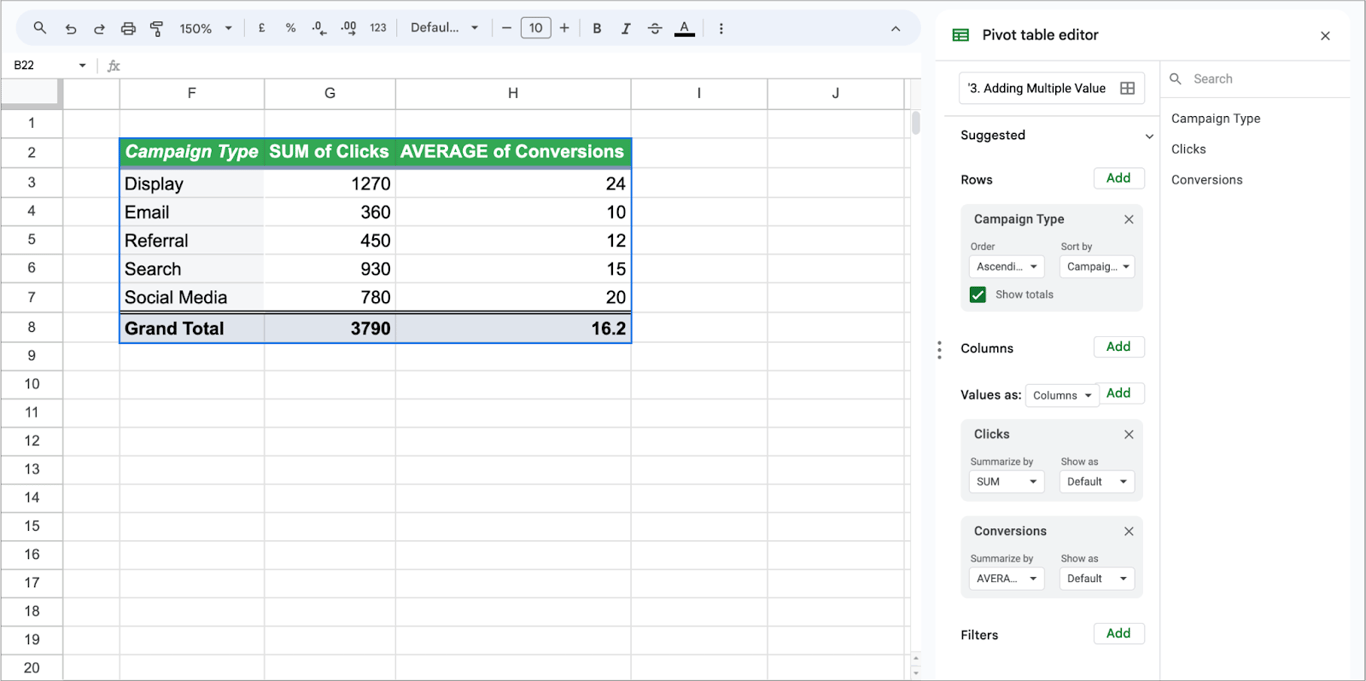Open the font family dropdown
The height and width of the screenshot is (681, 1366).
tap(445, 28)
